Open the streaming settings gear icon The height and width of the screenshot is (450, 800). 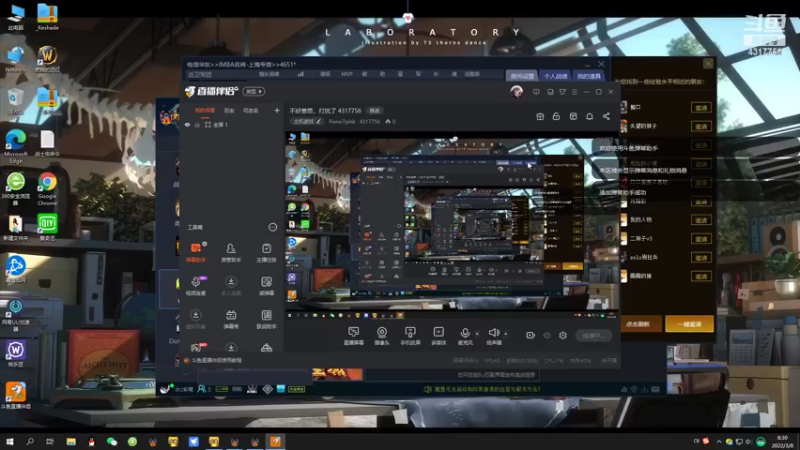(563, 335)
